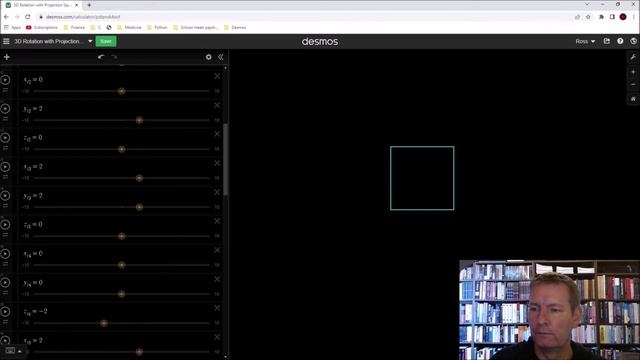Open a new browser tab
The image size is (640, 360).
click(x=89, y=5)
